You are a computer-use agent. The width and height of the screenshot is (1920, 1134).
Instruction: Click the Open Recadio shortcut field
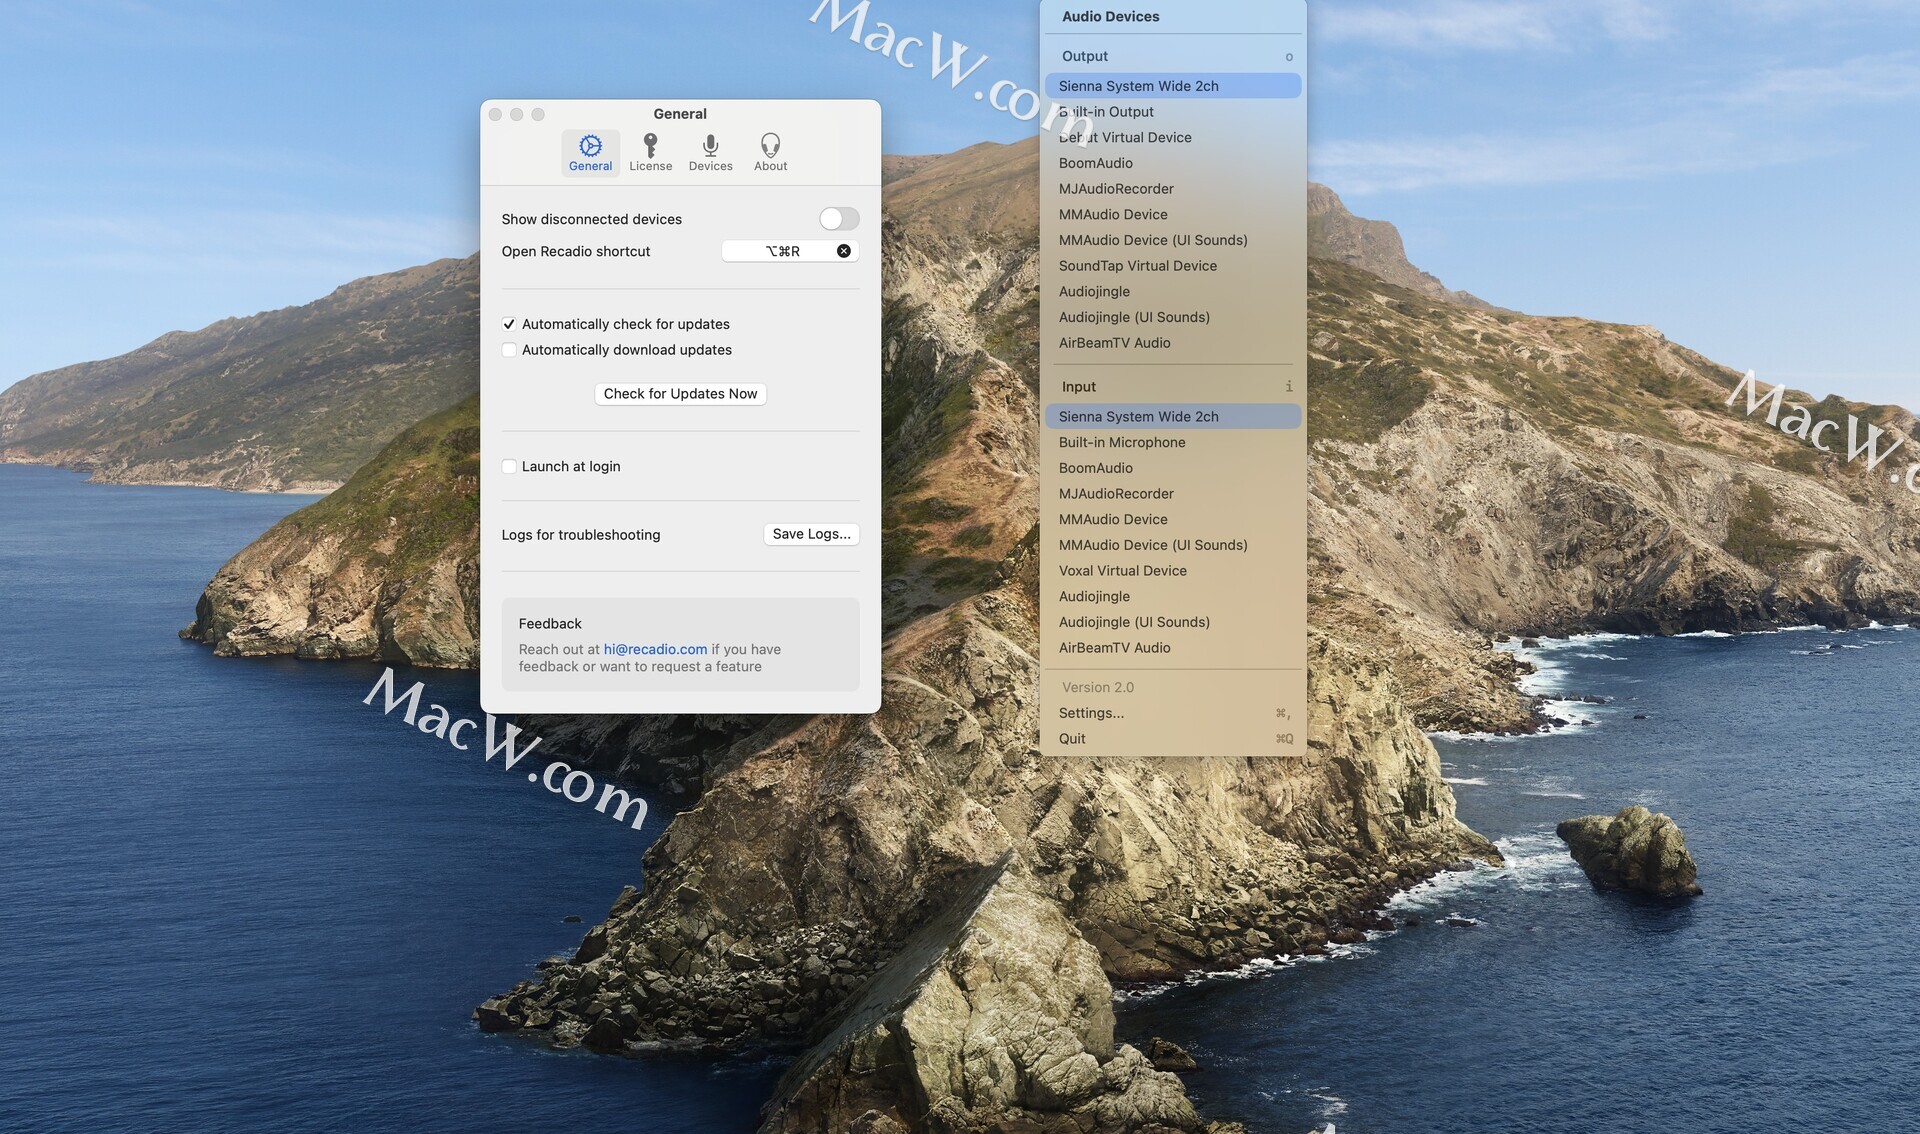coord(781,251)
